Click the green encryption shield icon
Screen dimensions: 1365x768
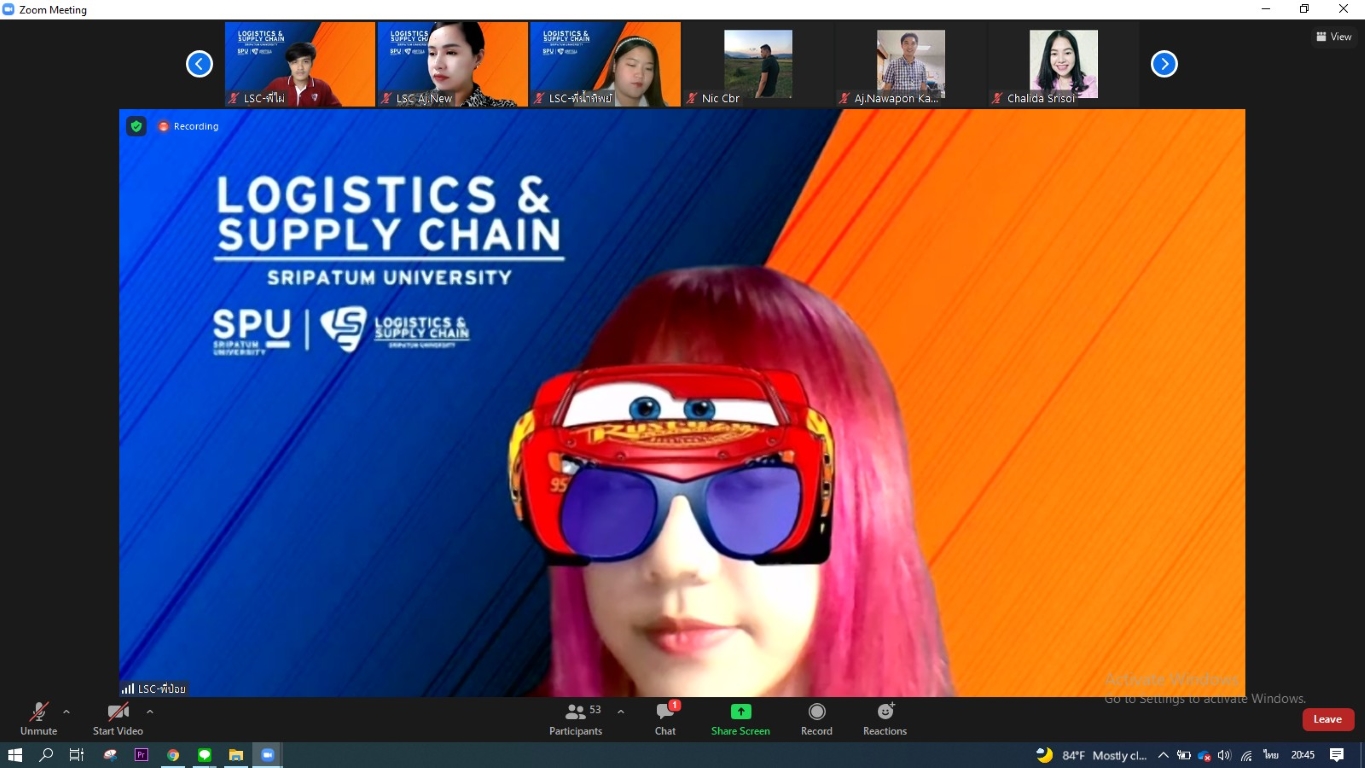(x=136, y=126)
